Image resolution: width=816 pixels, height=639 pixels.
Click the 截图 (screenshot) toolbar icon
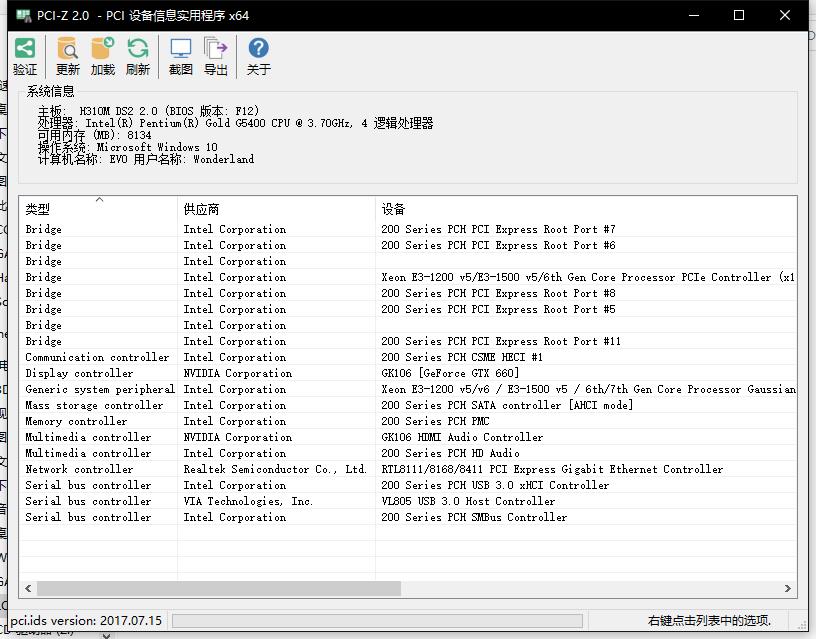tap(180, 54)
